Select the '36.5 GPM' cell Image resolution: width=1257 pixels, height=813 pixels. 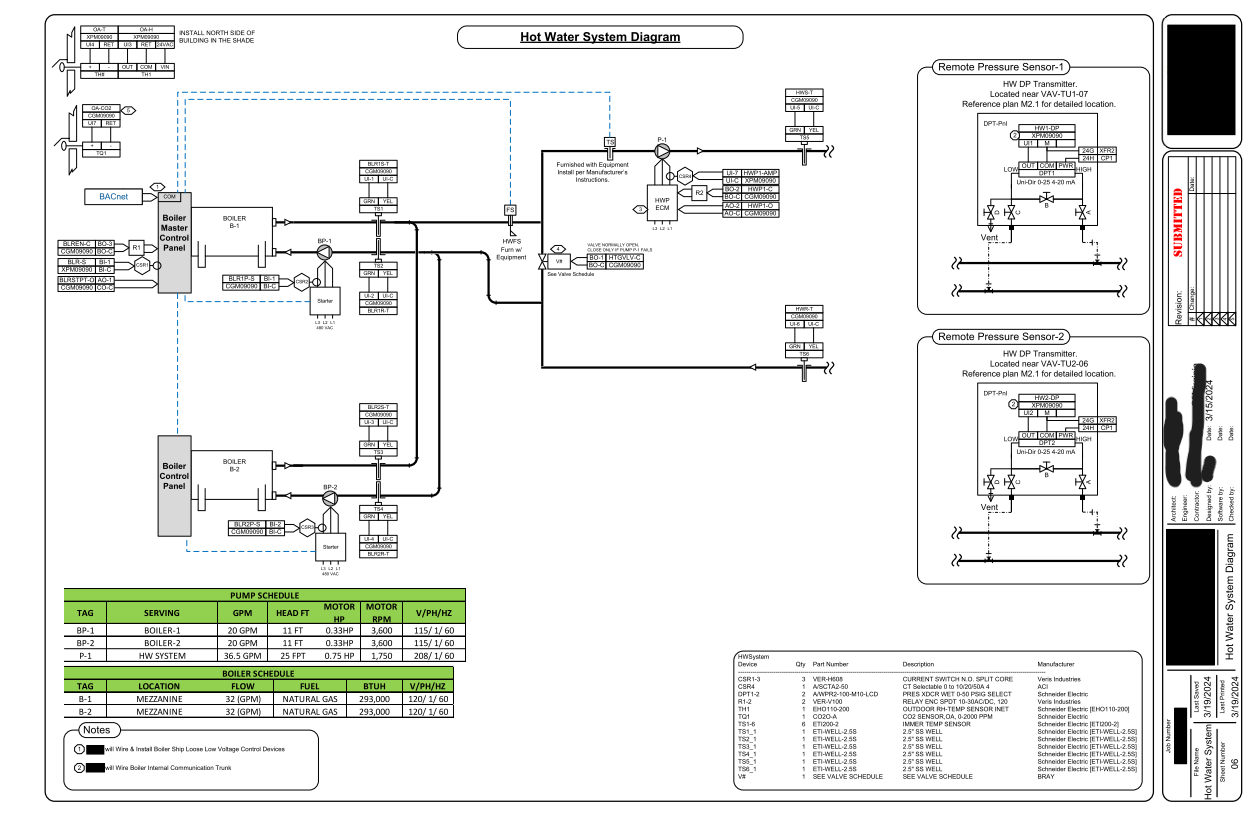pyautogui.click(x=242, y=656)
